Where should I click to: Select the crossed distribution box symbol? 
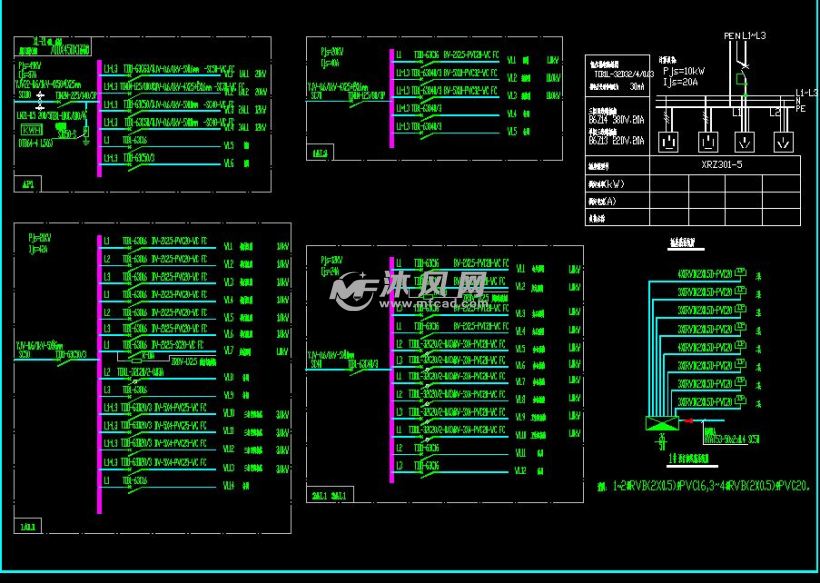point(660,423)
